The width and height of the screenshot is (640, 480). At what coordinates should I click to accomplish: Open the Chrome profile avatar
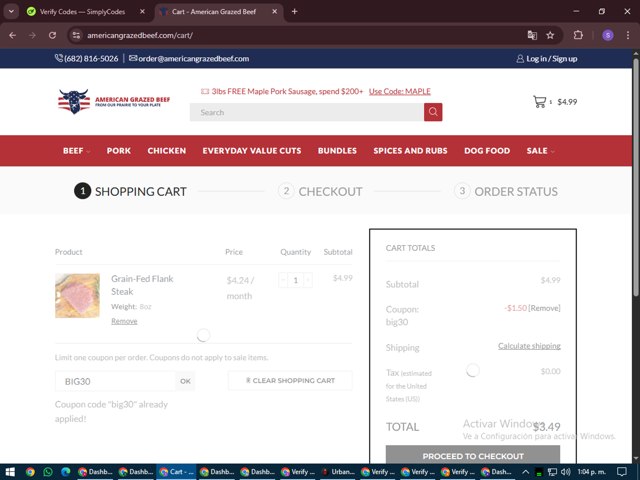608,36
